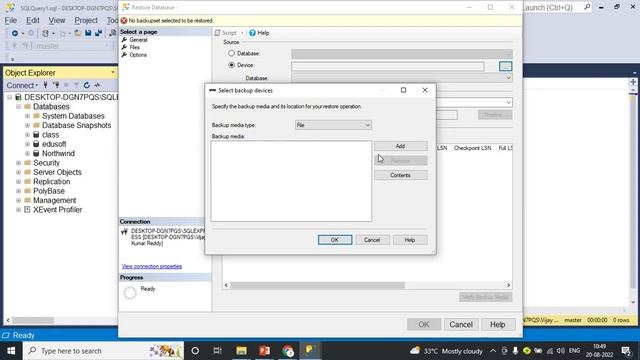
Task: Open SSMS icon on taskbar
Action: coord(310,351)
